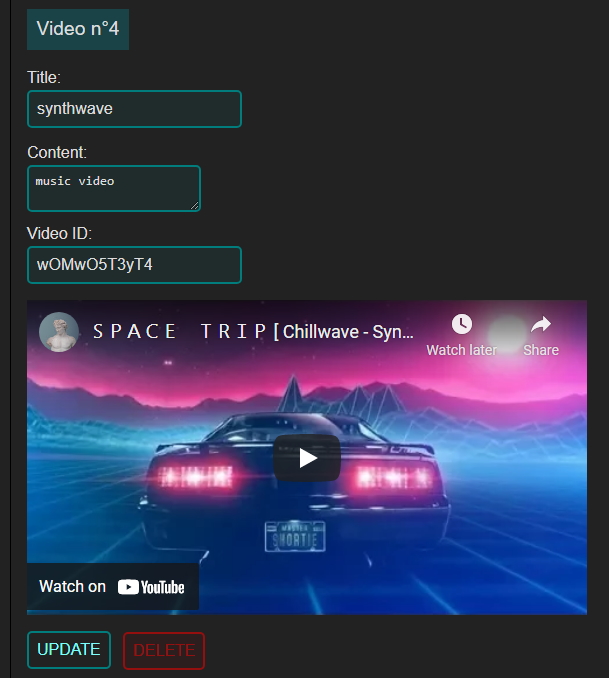Open the channel avatar statue icon

pos(59,332)
